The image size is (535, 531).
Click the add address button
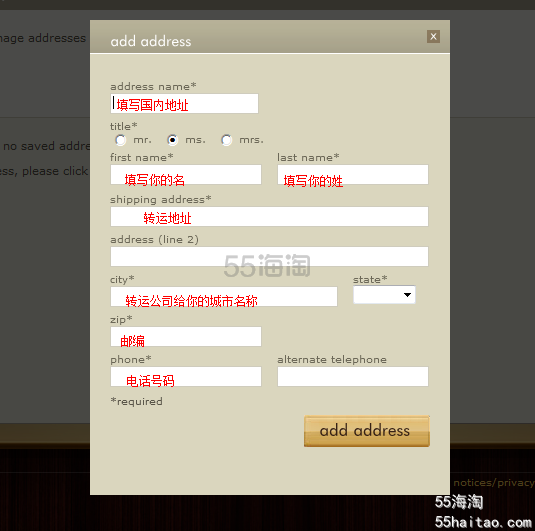(x=367, y=431)
